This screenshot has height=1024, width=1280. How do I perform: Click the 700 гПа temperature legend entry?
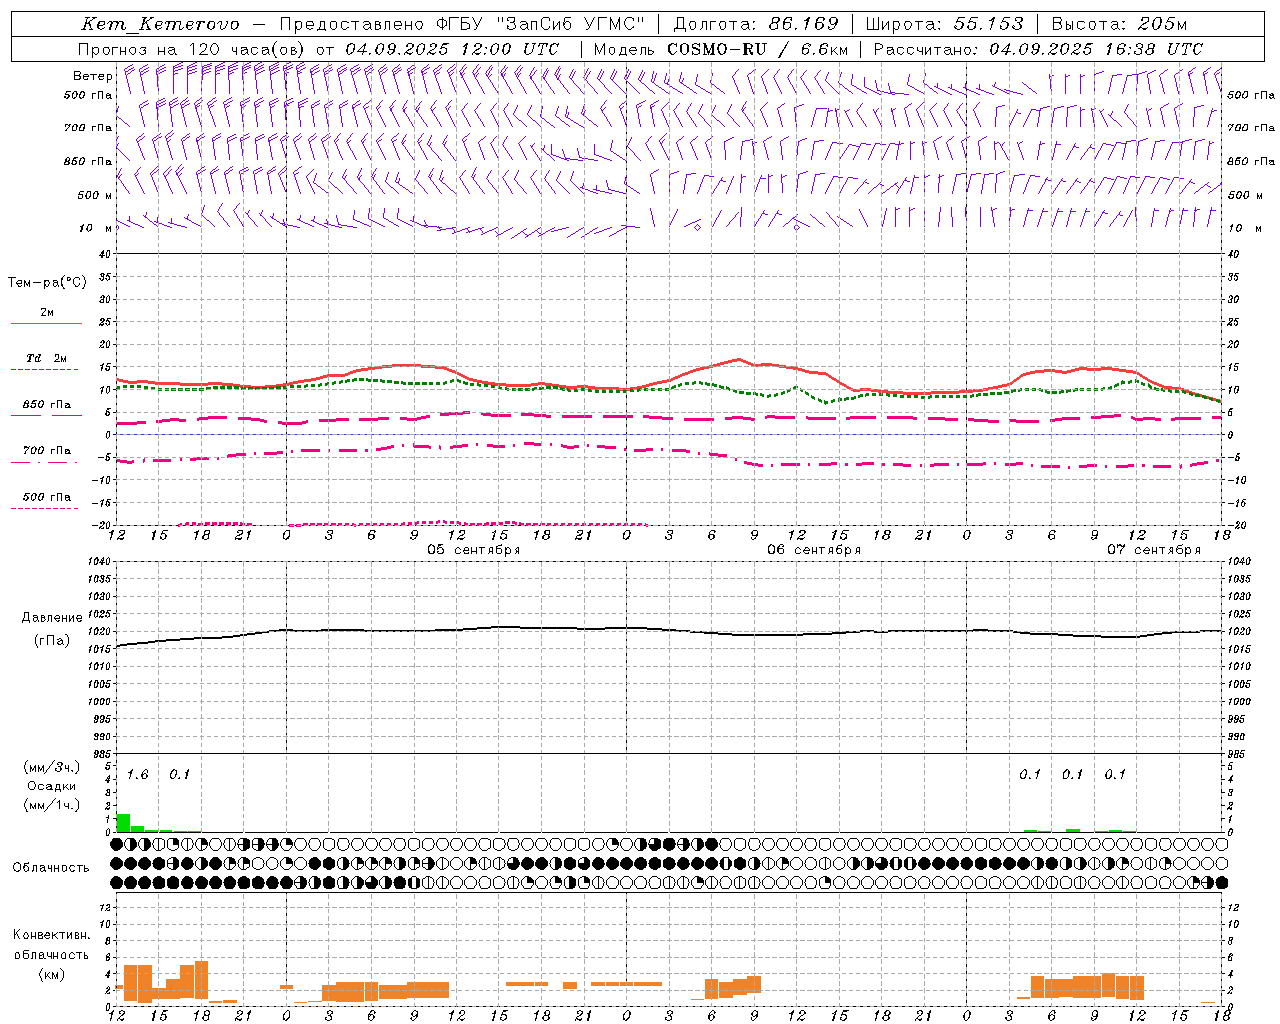[46, 451]
